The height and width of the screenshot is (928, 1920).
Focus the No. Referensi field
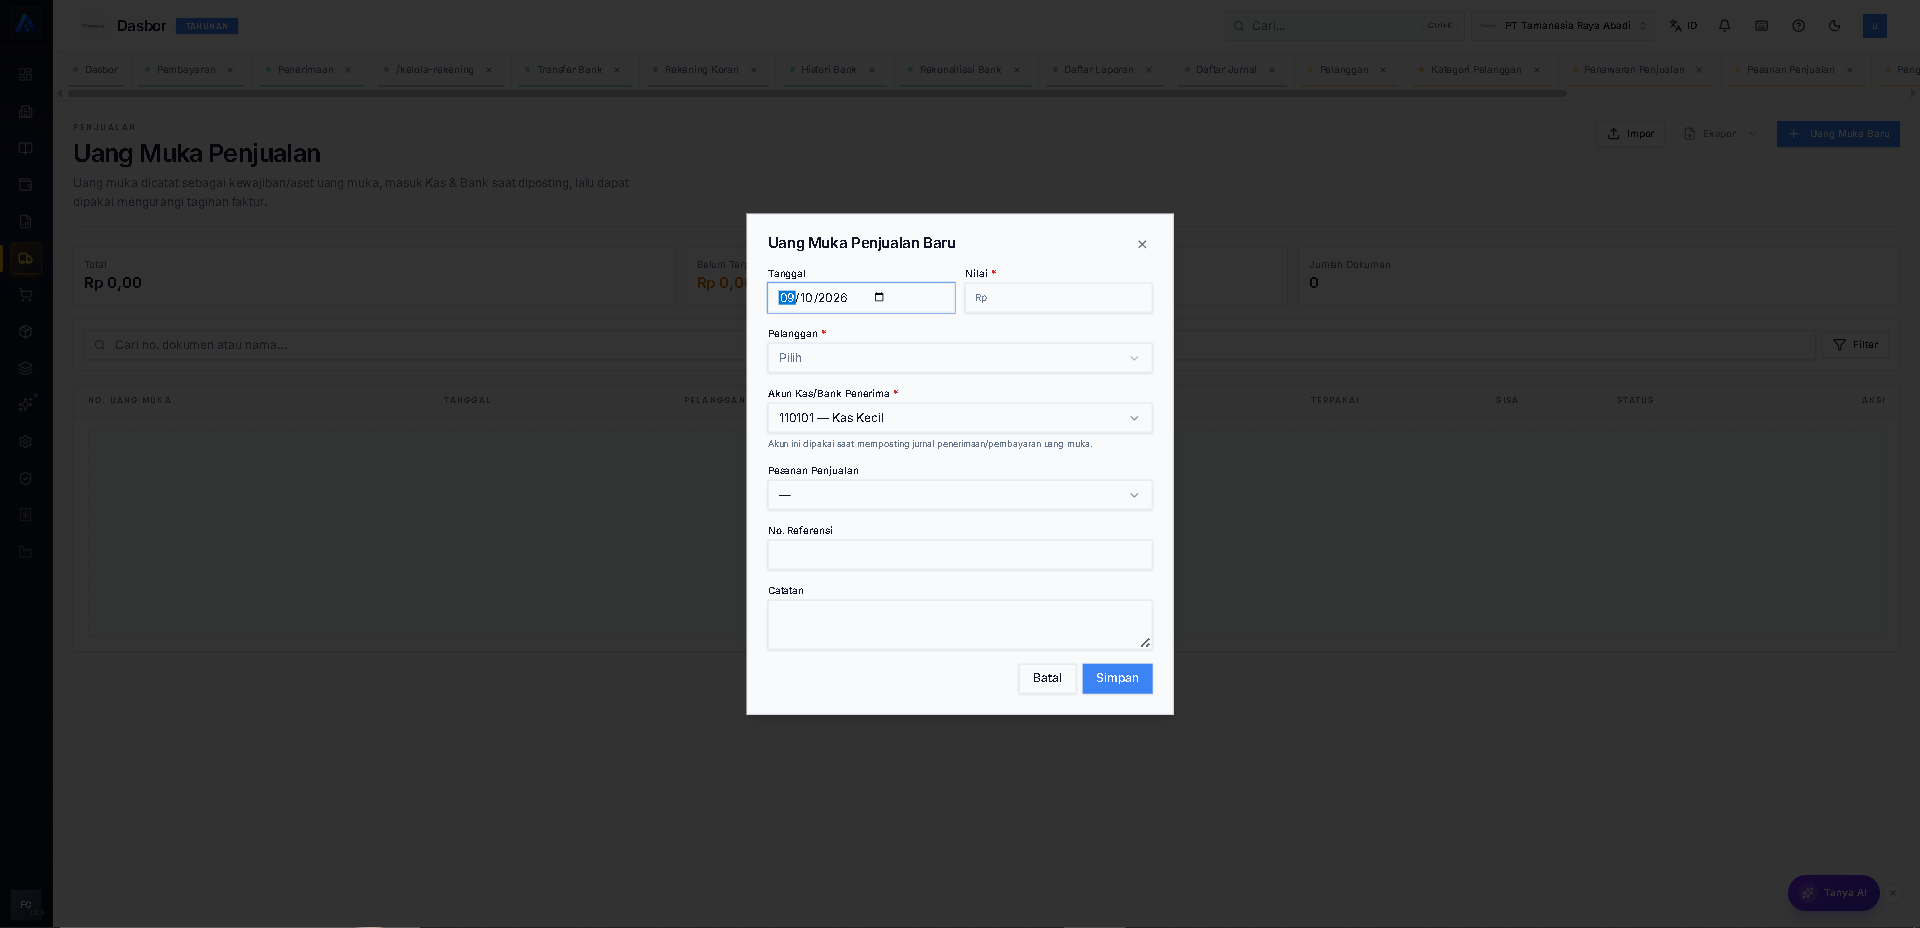click(959, 555)
